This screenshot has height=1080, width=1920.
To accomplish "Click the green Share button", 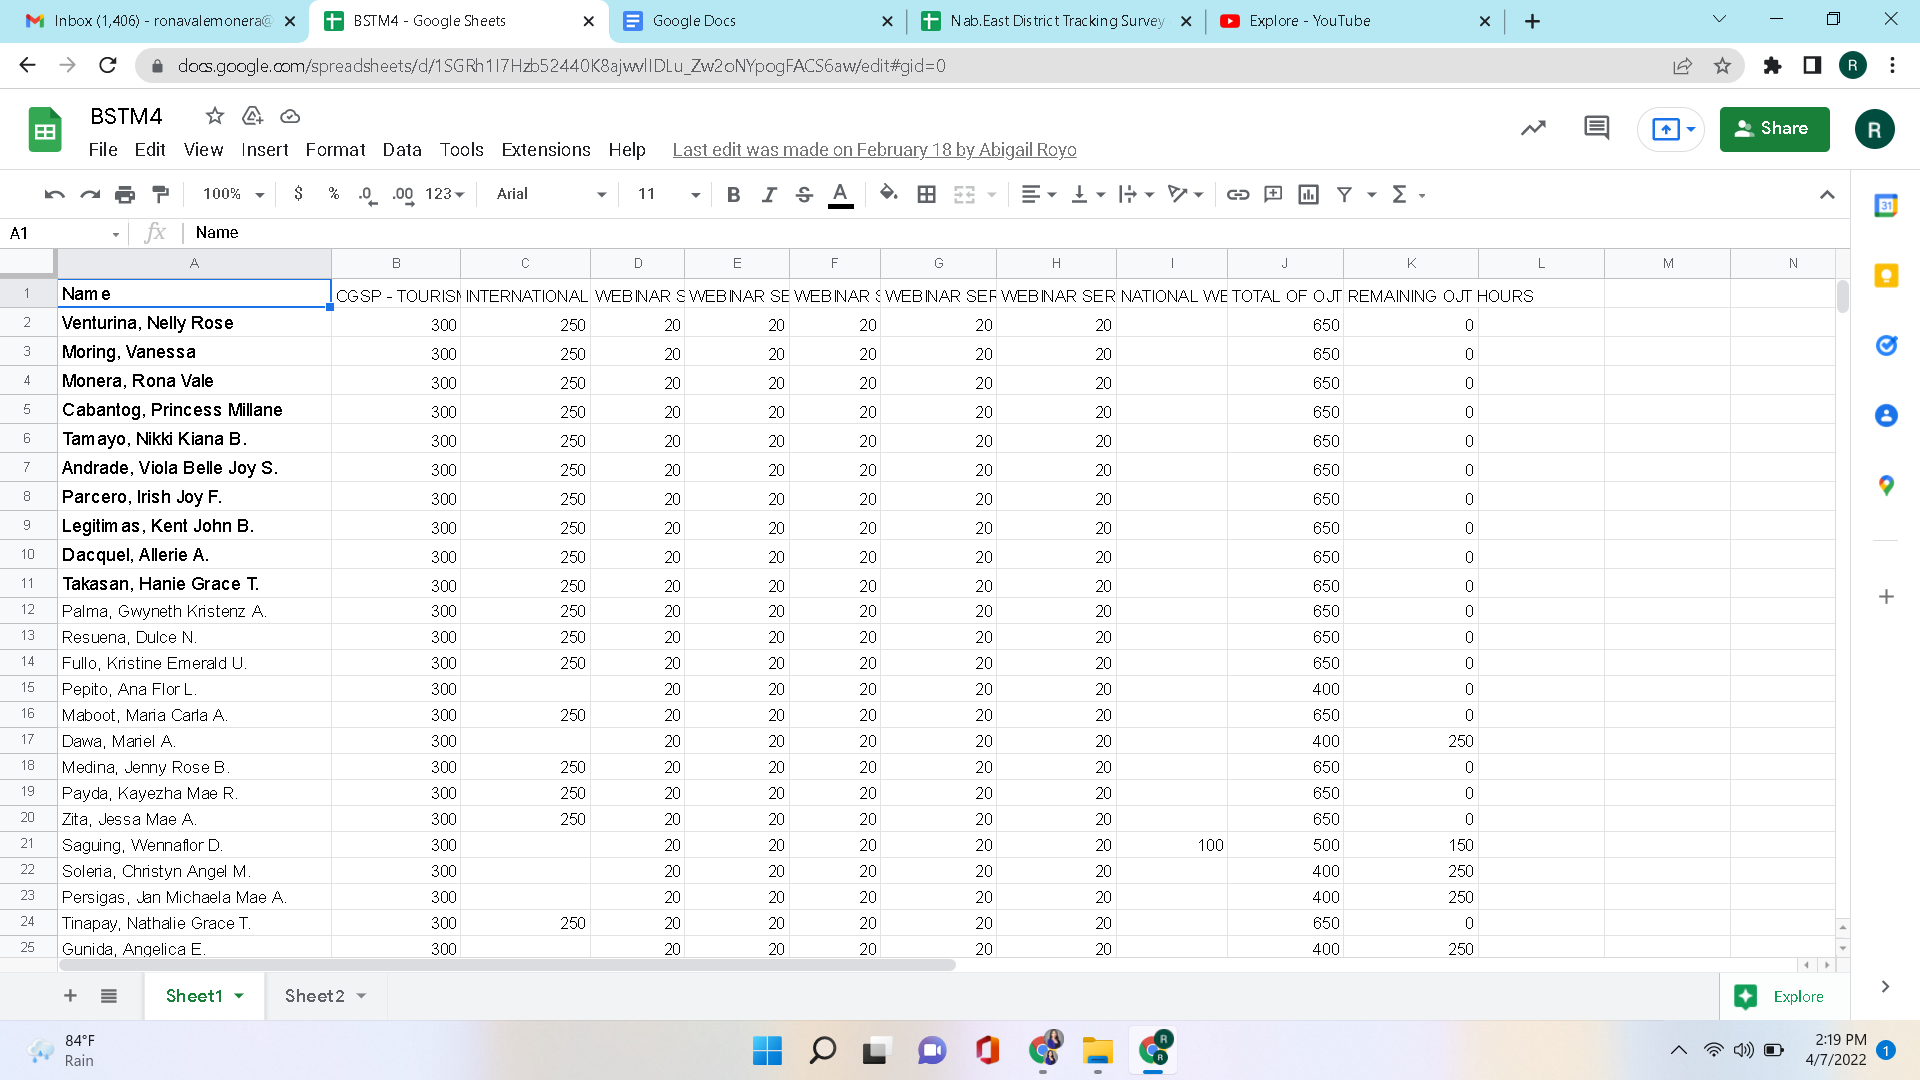I will point(1774,128).
